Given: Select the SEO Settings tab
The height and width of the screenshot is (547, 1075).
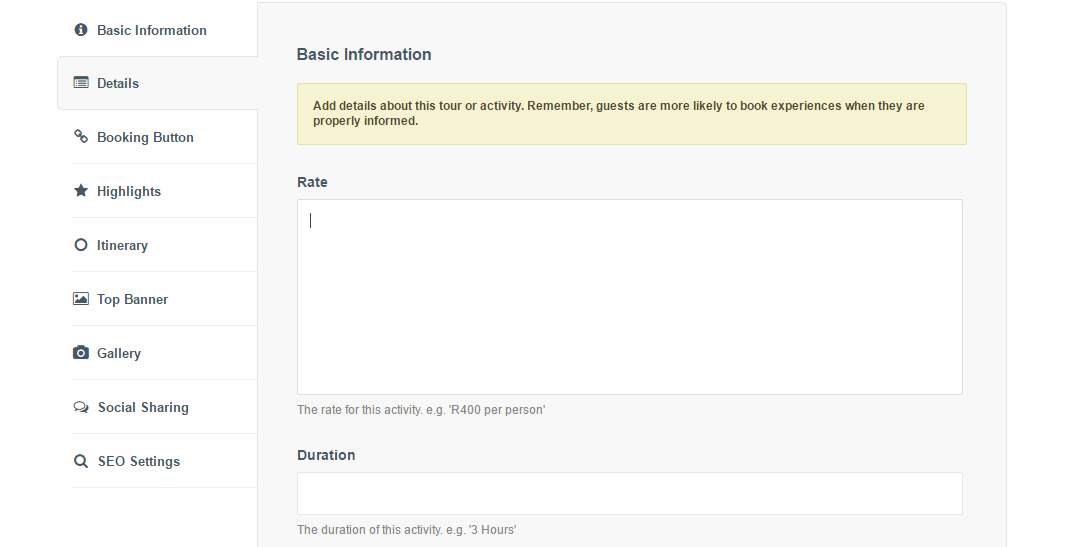Looking at the screenshot, I should [x=139, y=461].
